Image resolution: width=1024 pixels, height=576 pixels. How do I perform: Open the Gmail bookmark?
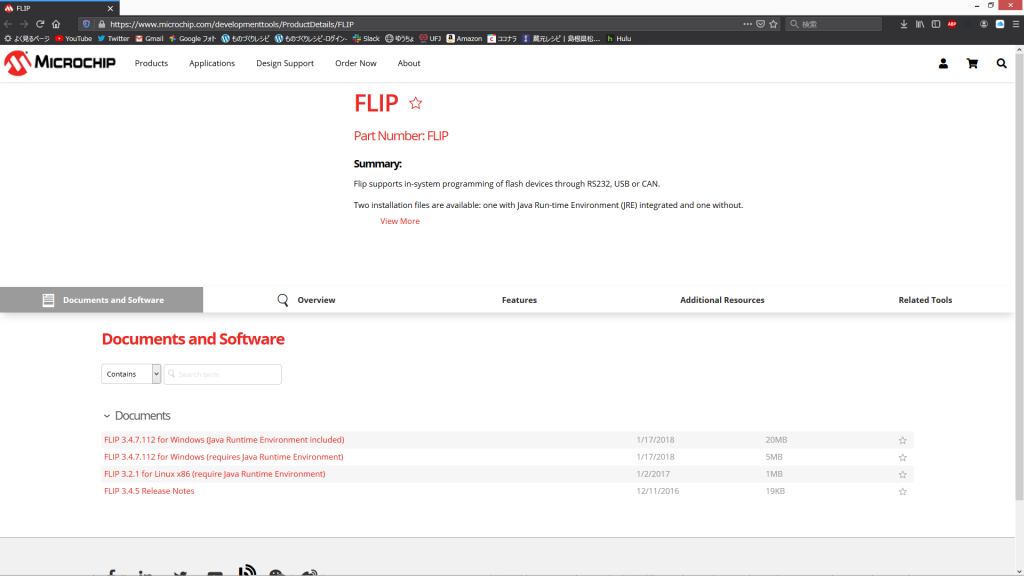click(149, 39)
